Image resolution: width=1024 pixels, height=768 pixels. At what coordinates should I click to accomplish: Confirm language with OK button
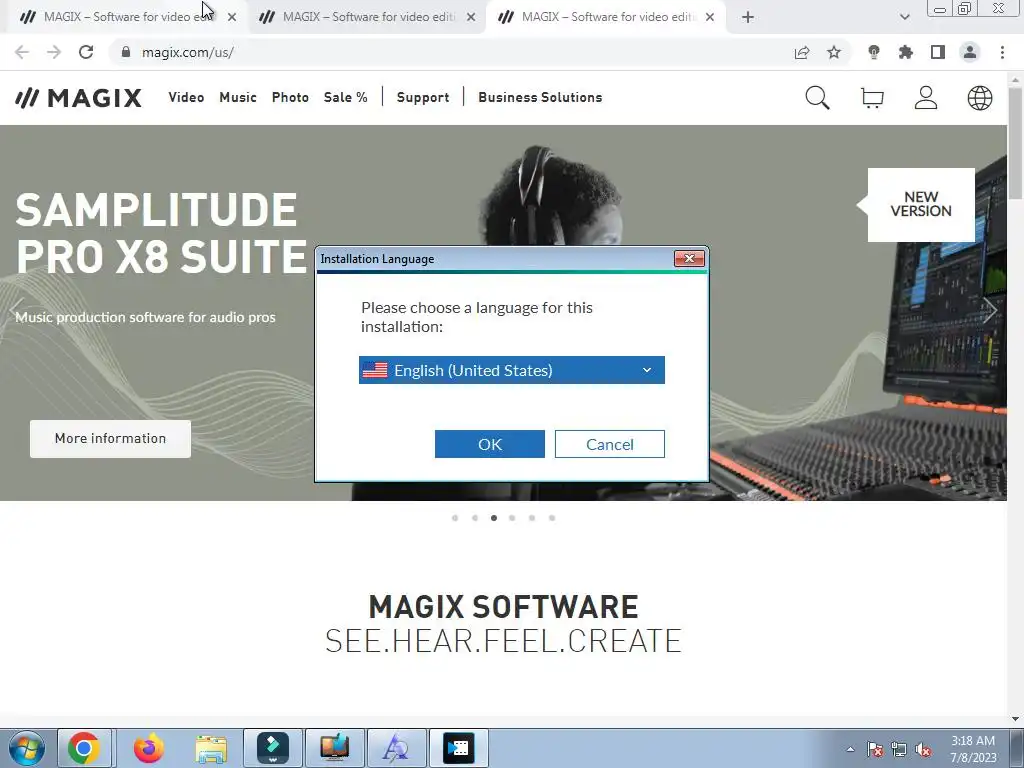click(490, 444)
